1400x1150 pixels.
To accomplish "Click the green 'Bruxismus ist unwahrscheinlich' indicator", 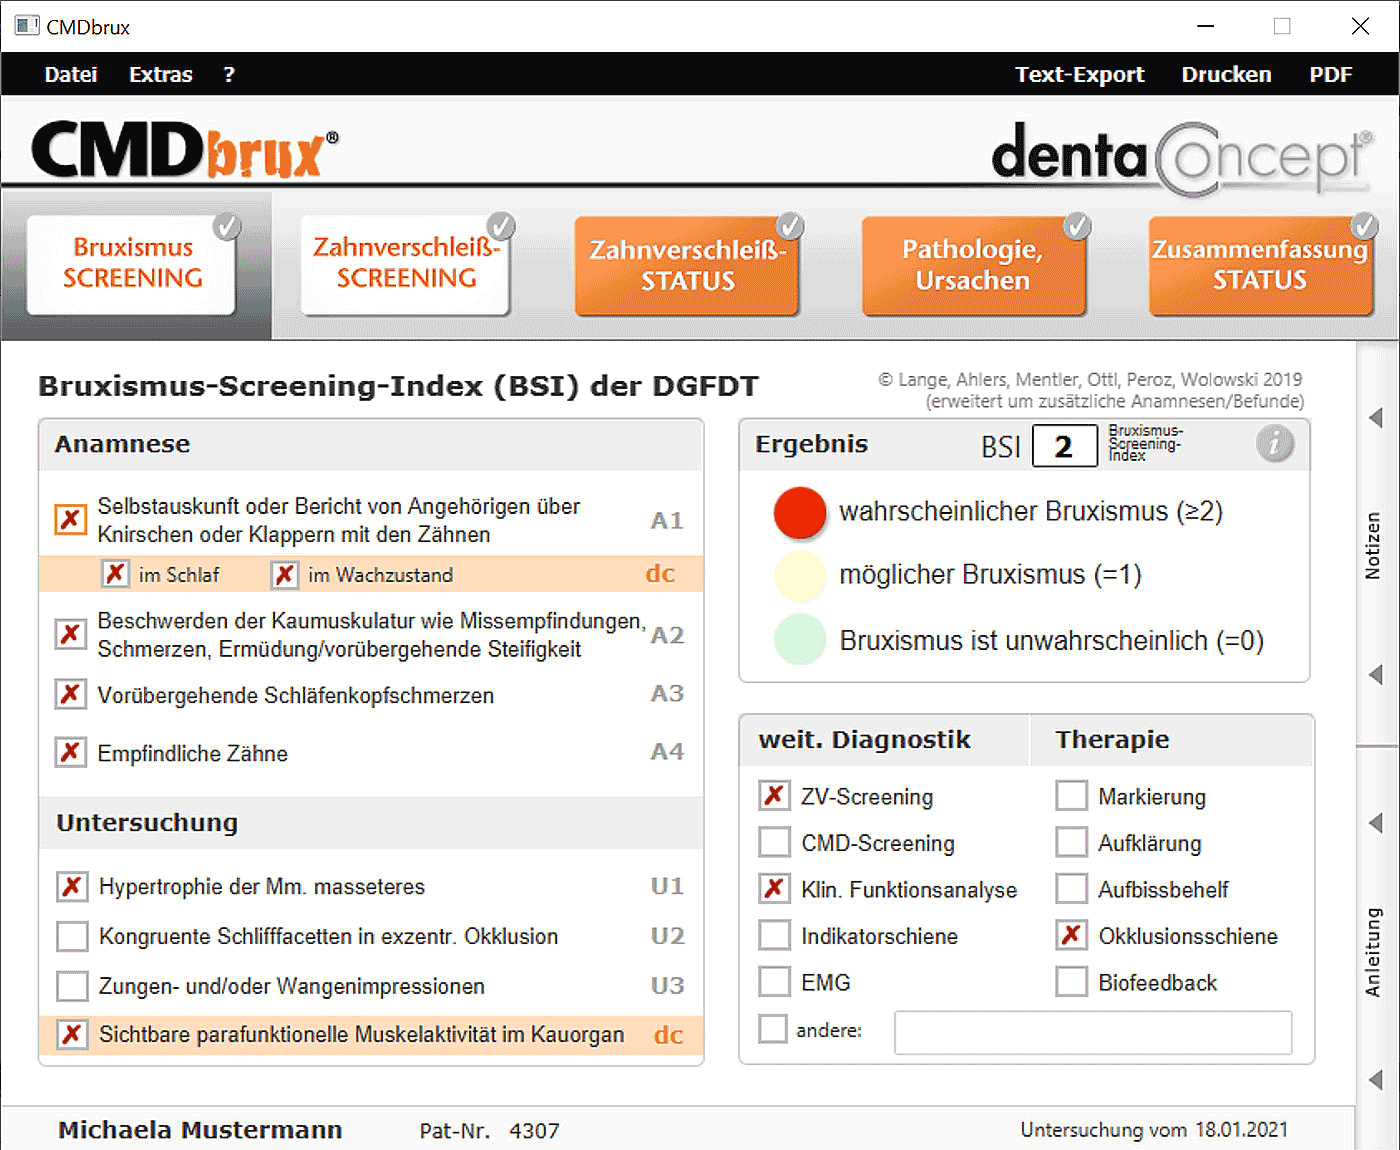I will click(800, 640).
